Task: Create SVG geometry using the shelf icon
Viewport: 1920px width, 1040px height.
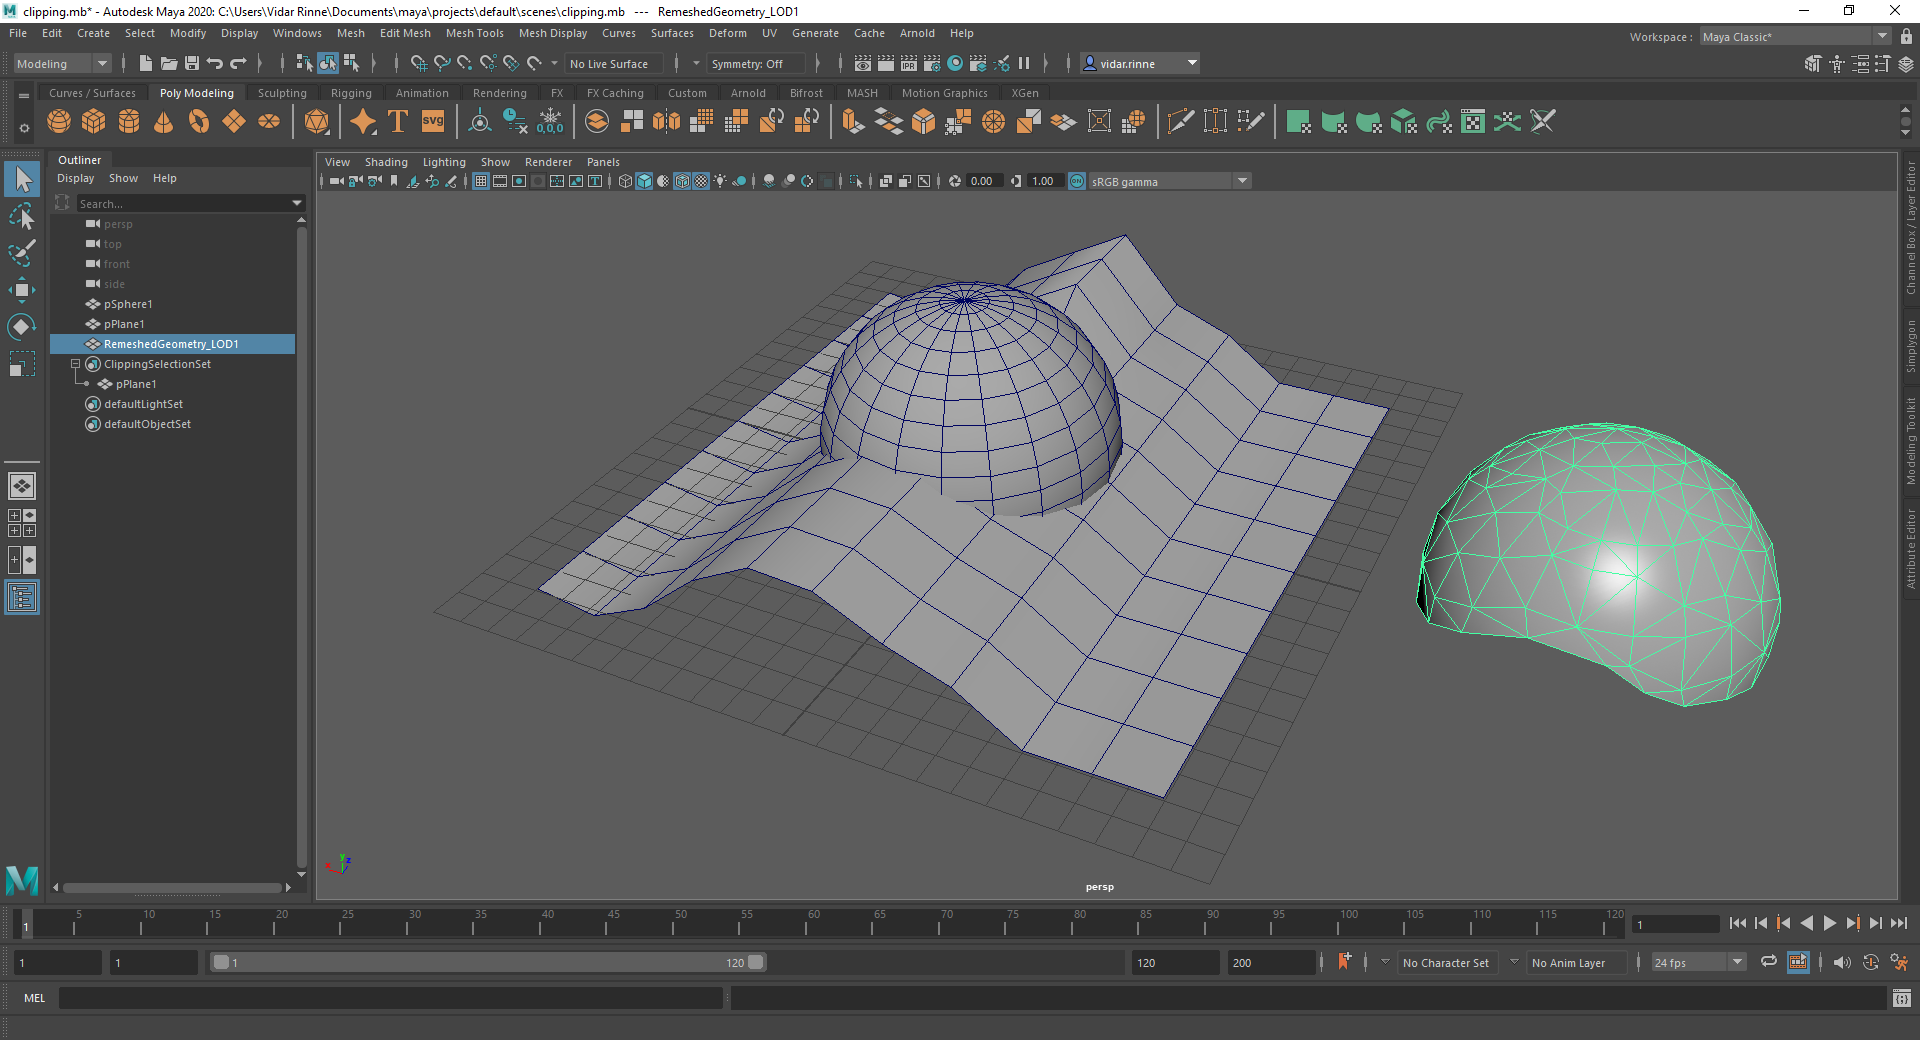Action: coord(432,121)
